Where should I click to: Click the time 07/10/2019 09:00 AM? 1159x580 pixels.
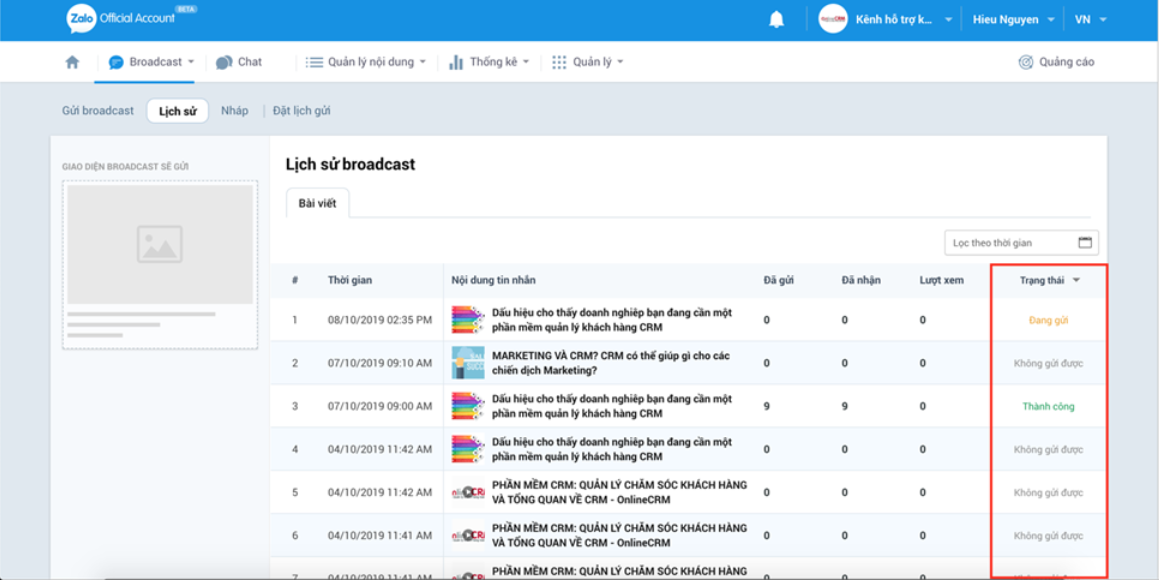tap(380, 406)
